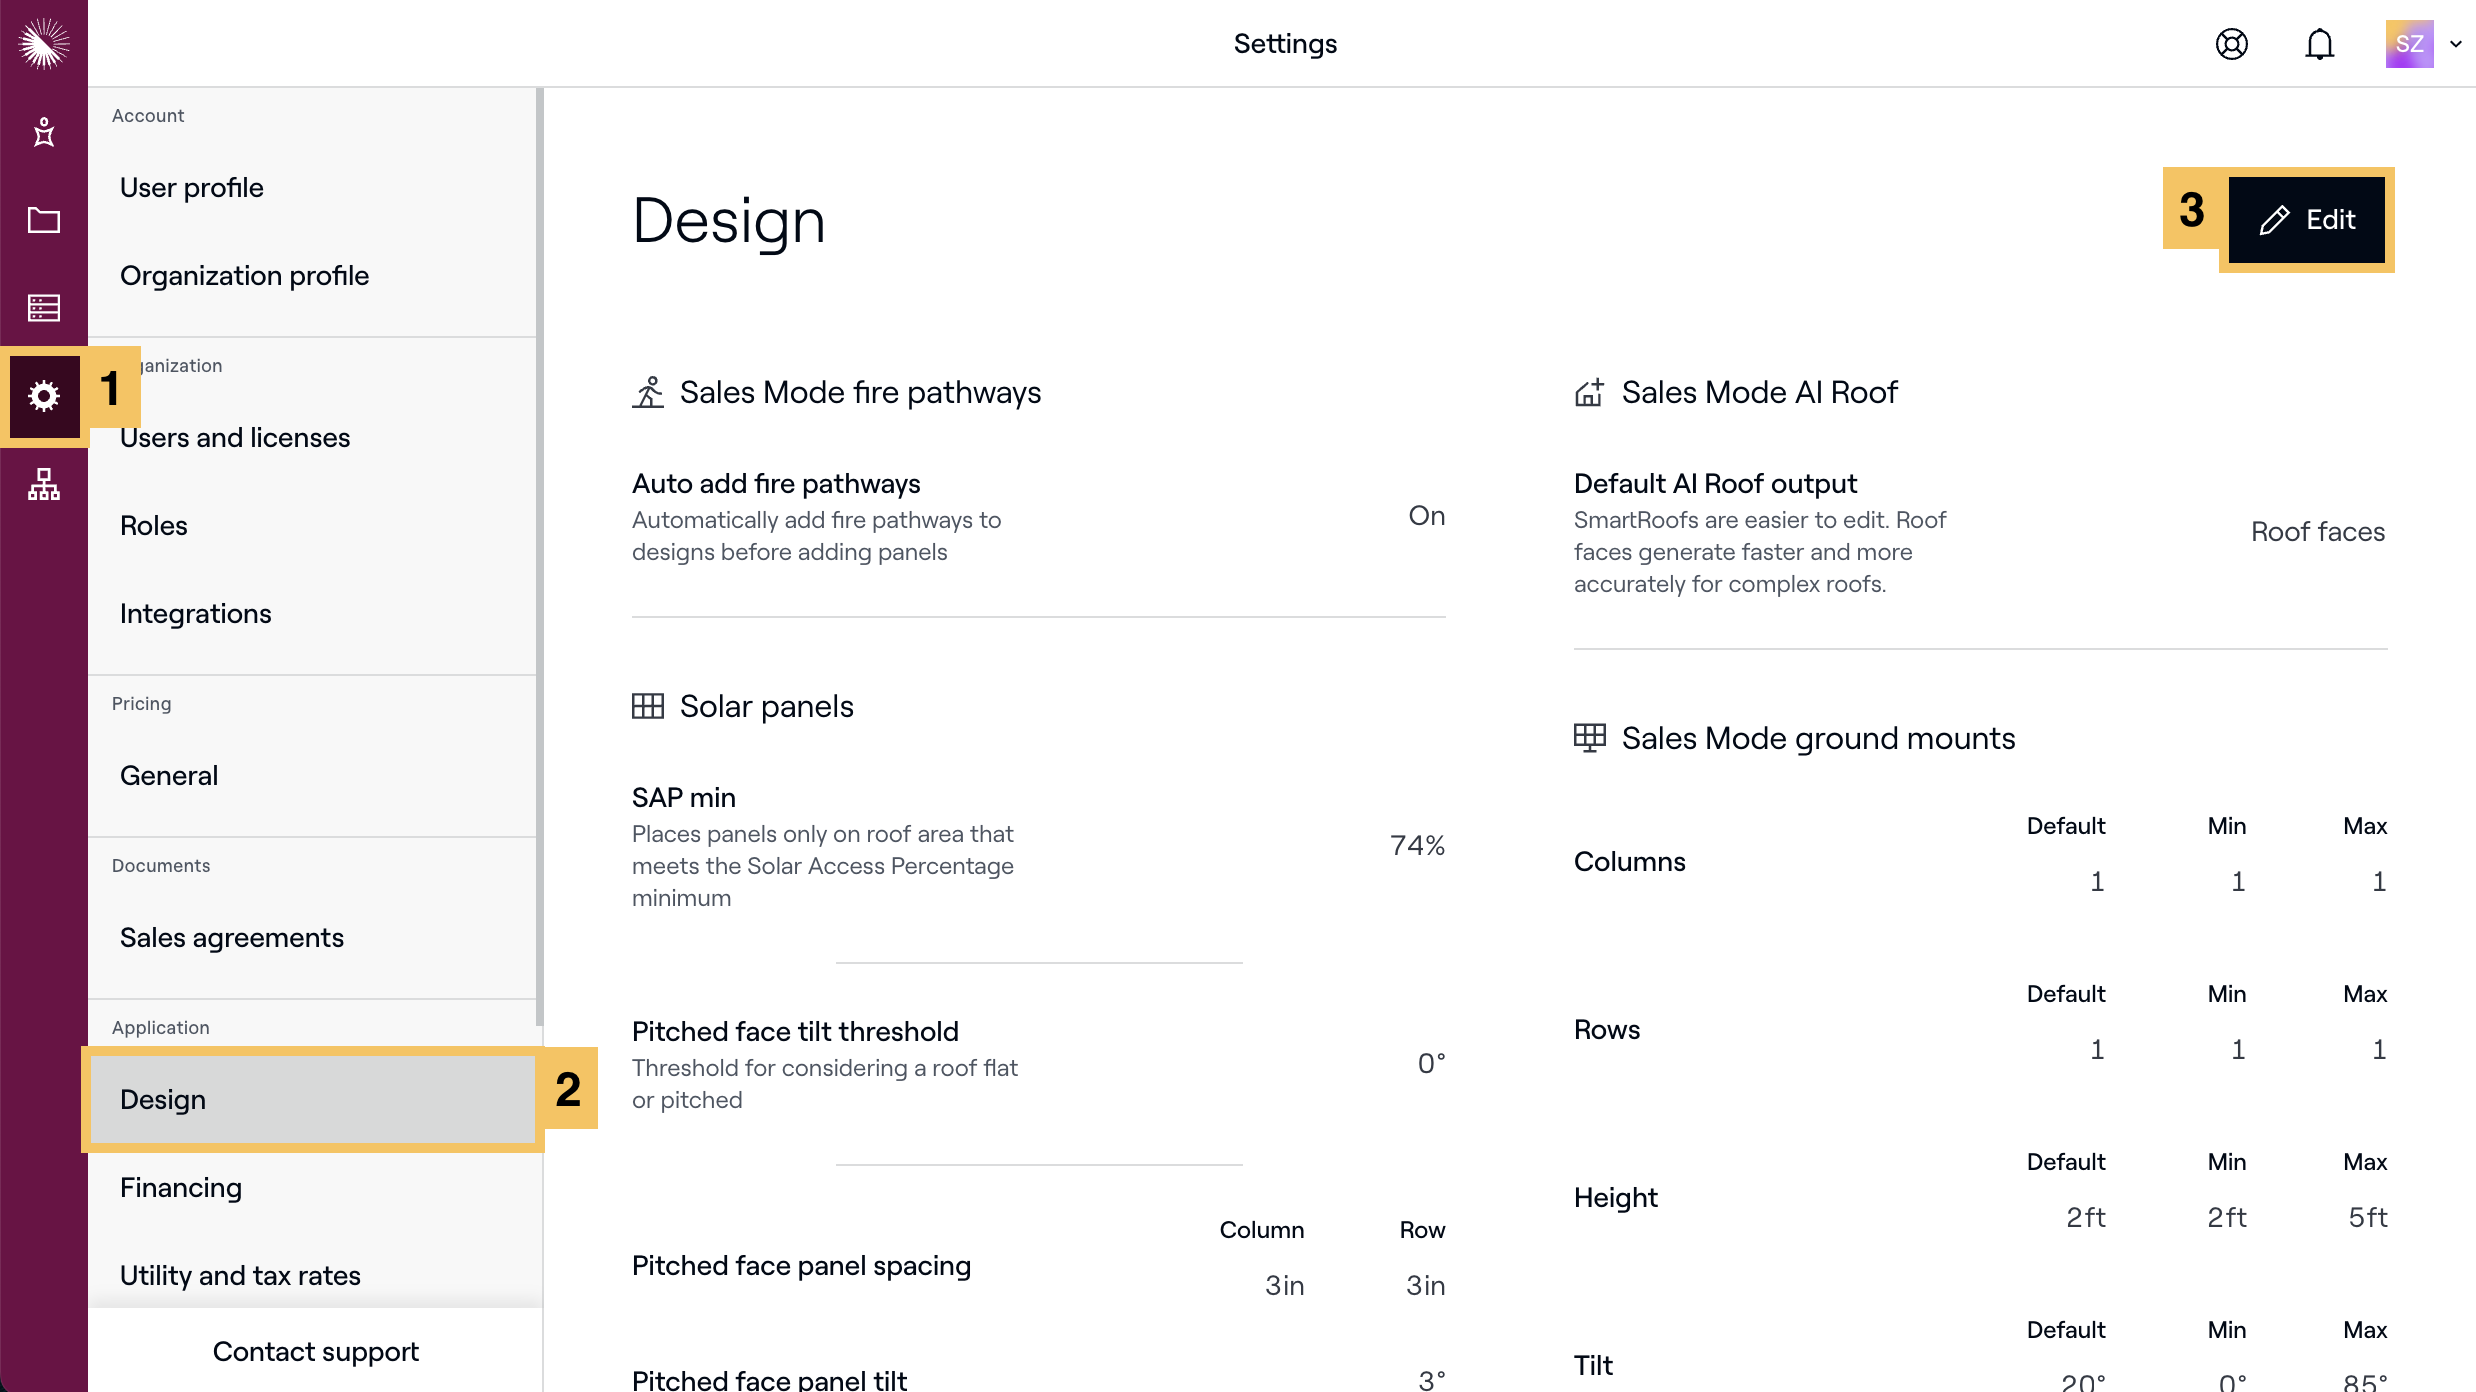Open the organization hierarchy icon

[44, 484]
